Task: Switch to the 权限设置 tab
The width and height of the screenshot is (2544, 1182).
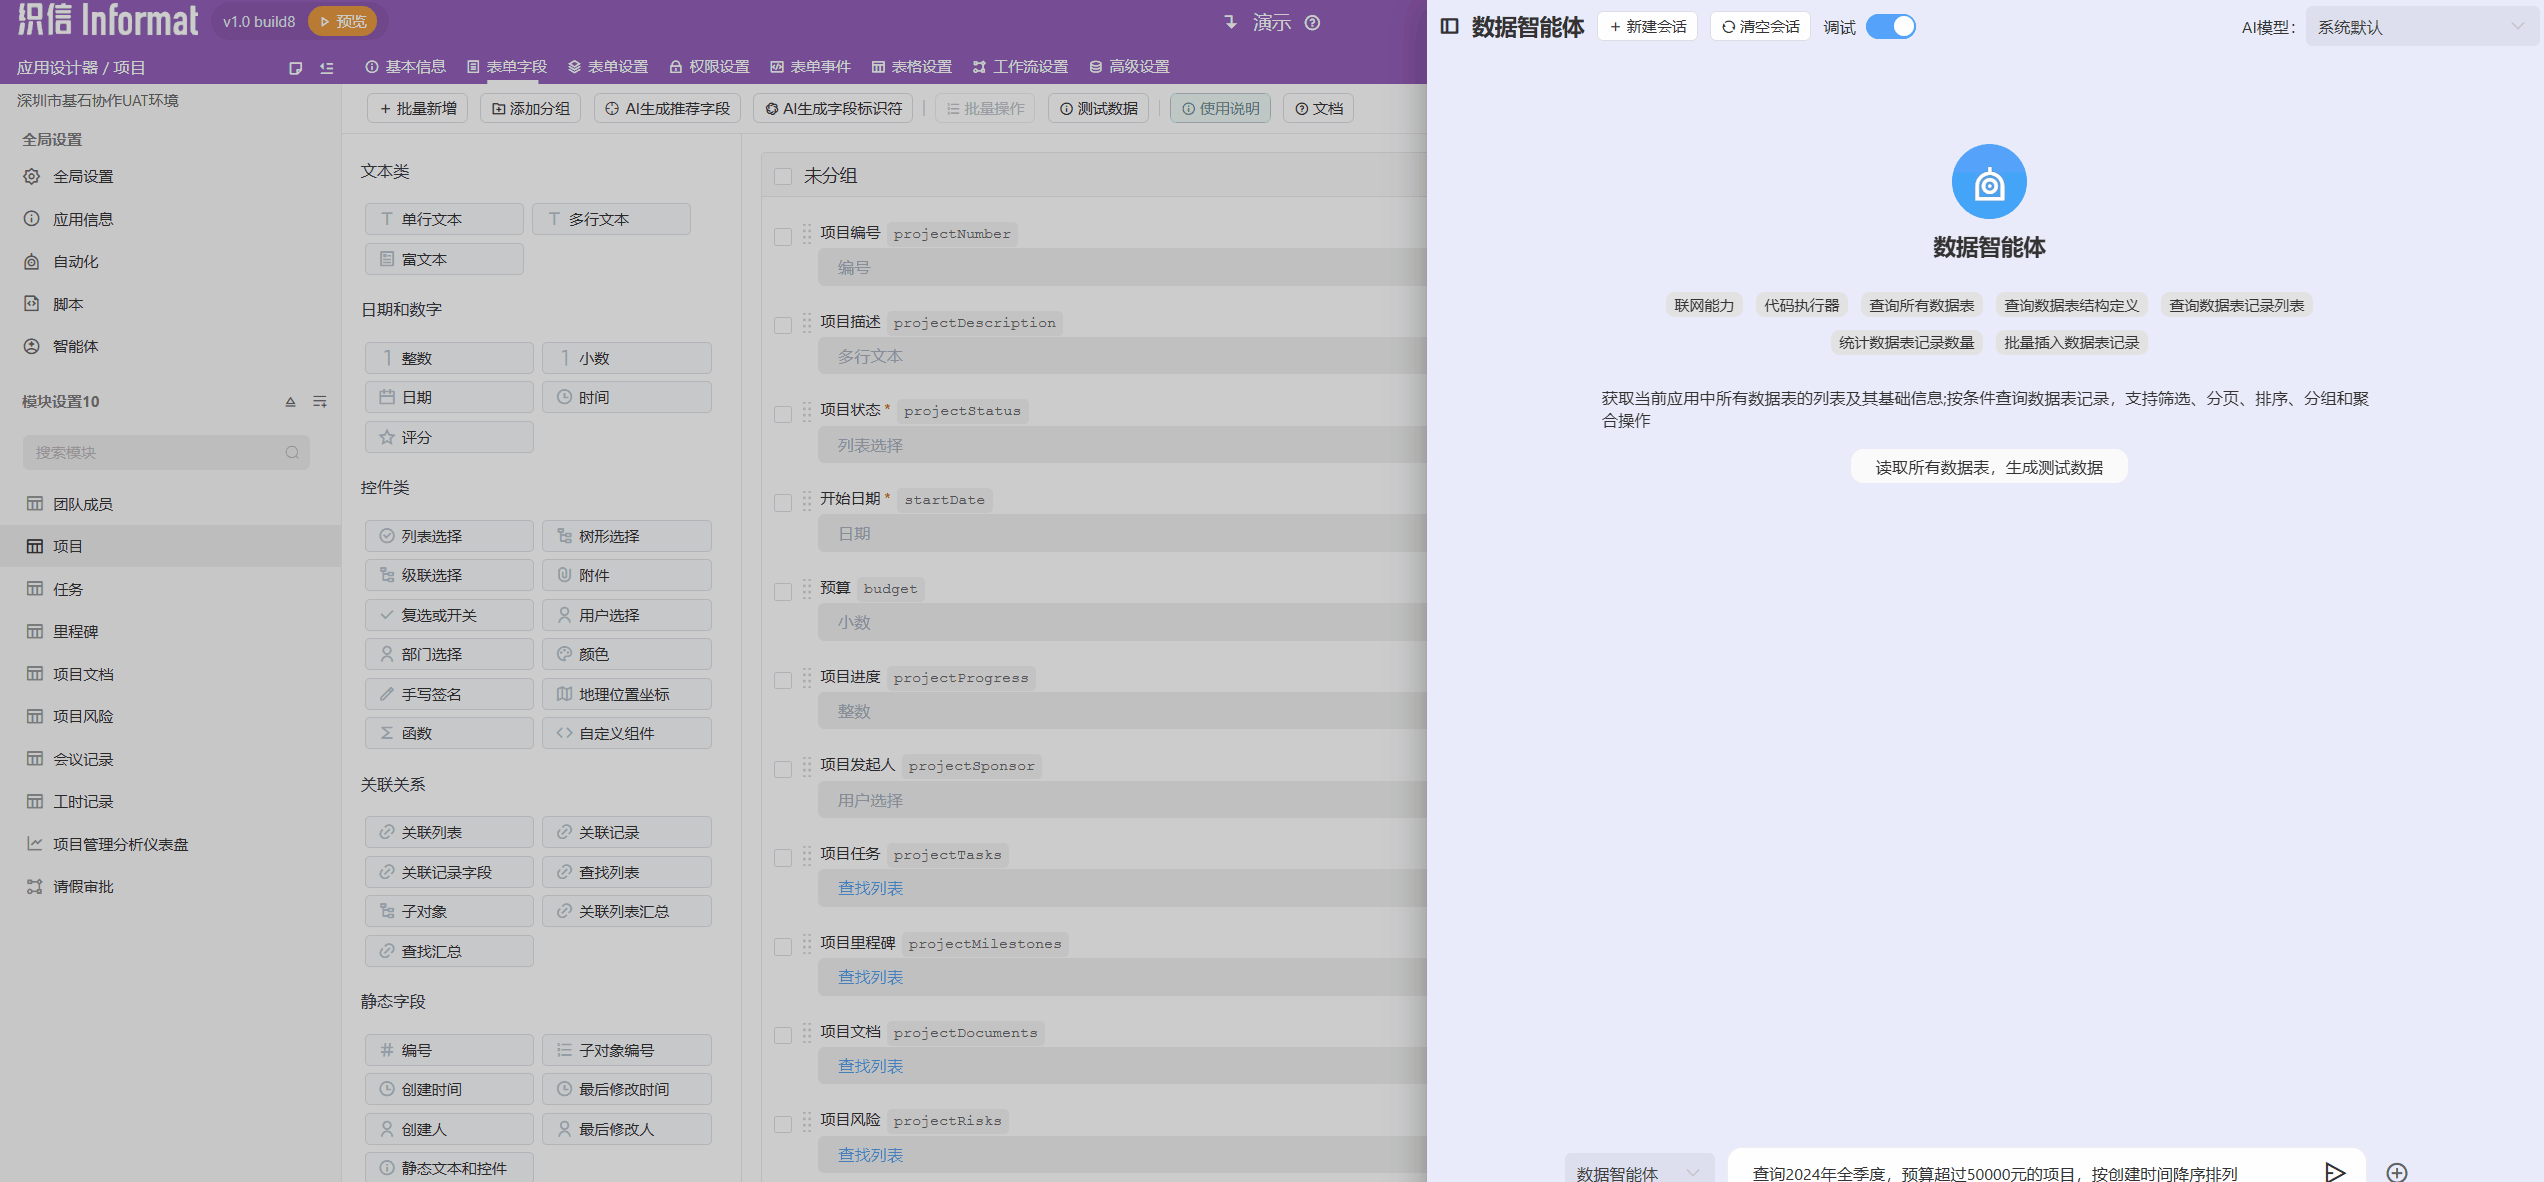Action: coord(709,67)
